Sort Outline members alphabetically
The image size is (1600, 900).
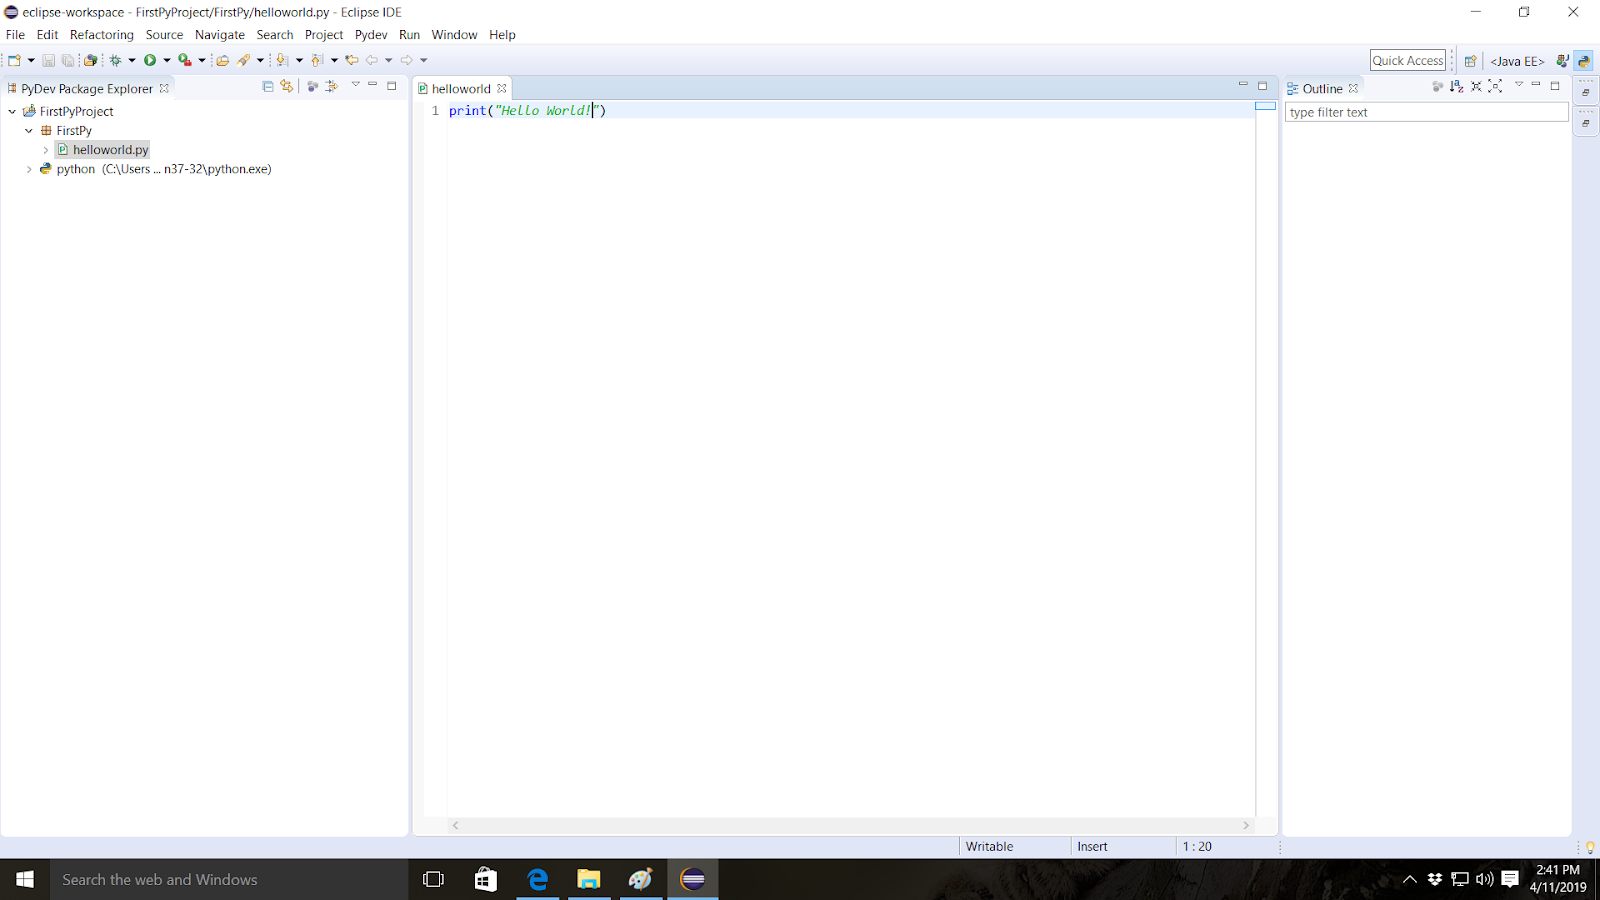1457,88
